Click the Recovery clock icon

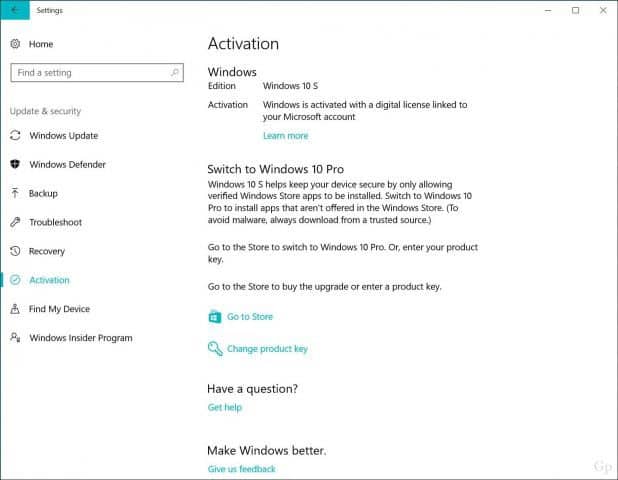[15, 251]
